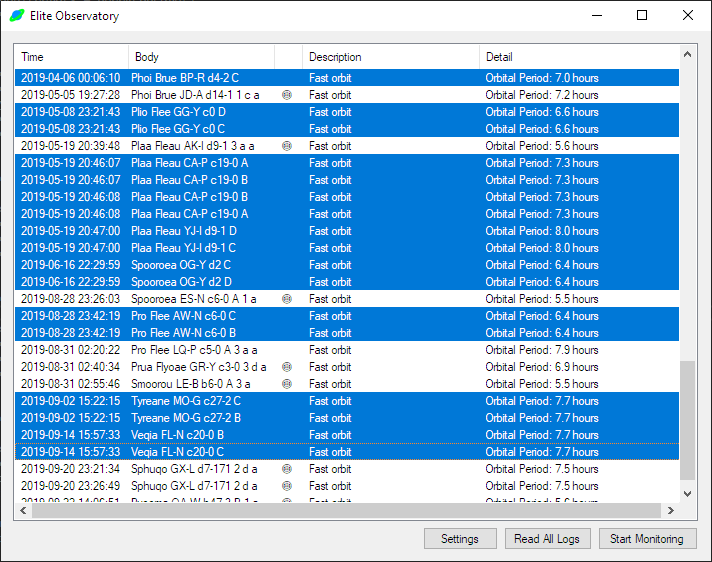
Task: Select row Plaa Fleau YJ-I d9-1 C
Action: [x=347, y=248]
